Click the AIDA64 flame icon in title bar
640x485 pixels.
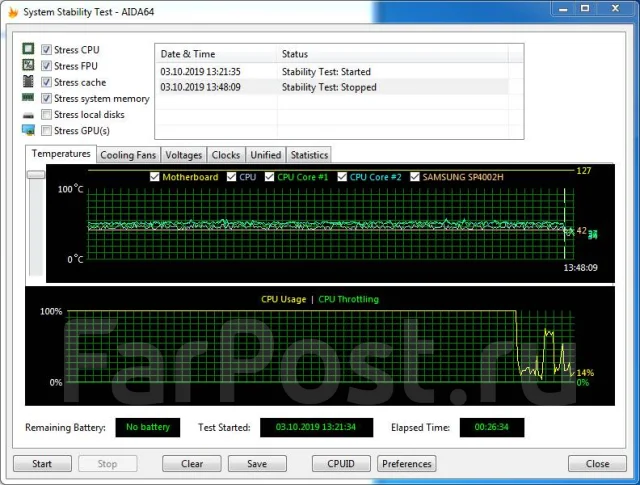coord(13,12)
